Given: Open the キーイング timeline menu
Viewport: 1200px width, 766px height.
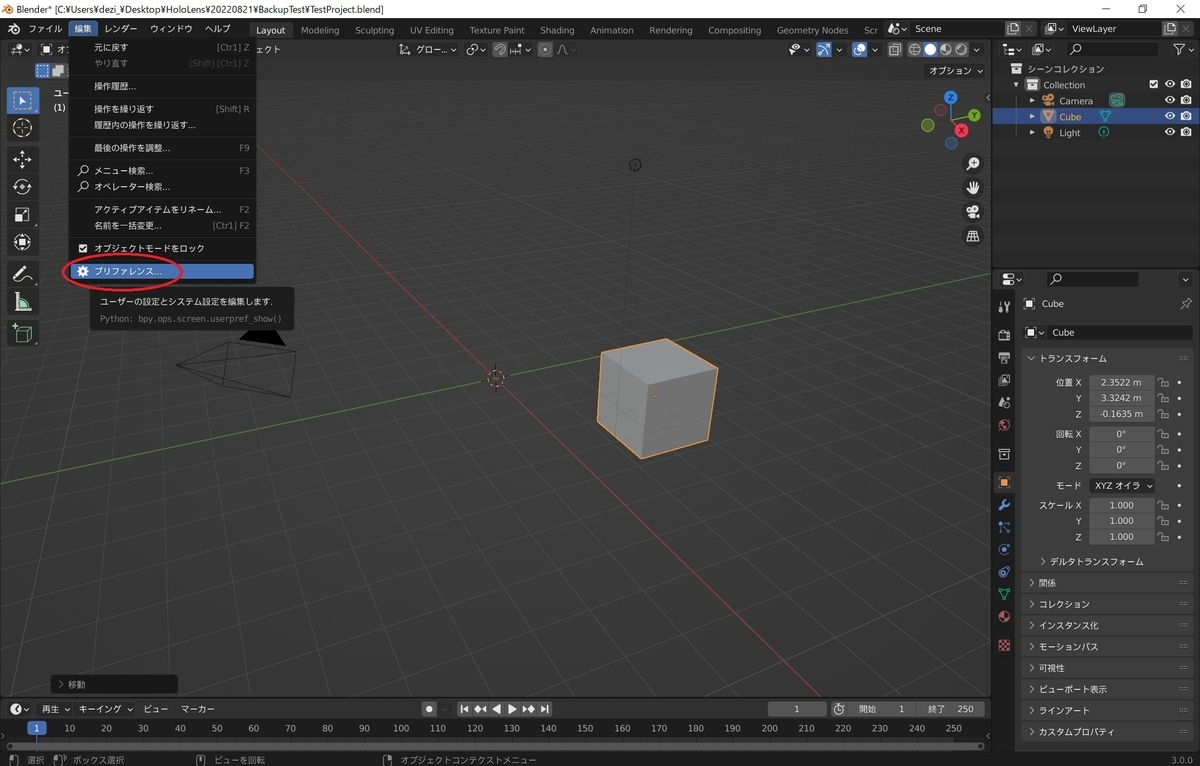Looking at the screenshot, I should [x=105, y=709].
